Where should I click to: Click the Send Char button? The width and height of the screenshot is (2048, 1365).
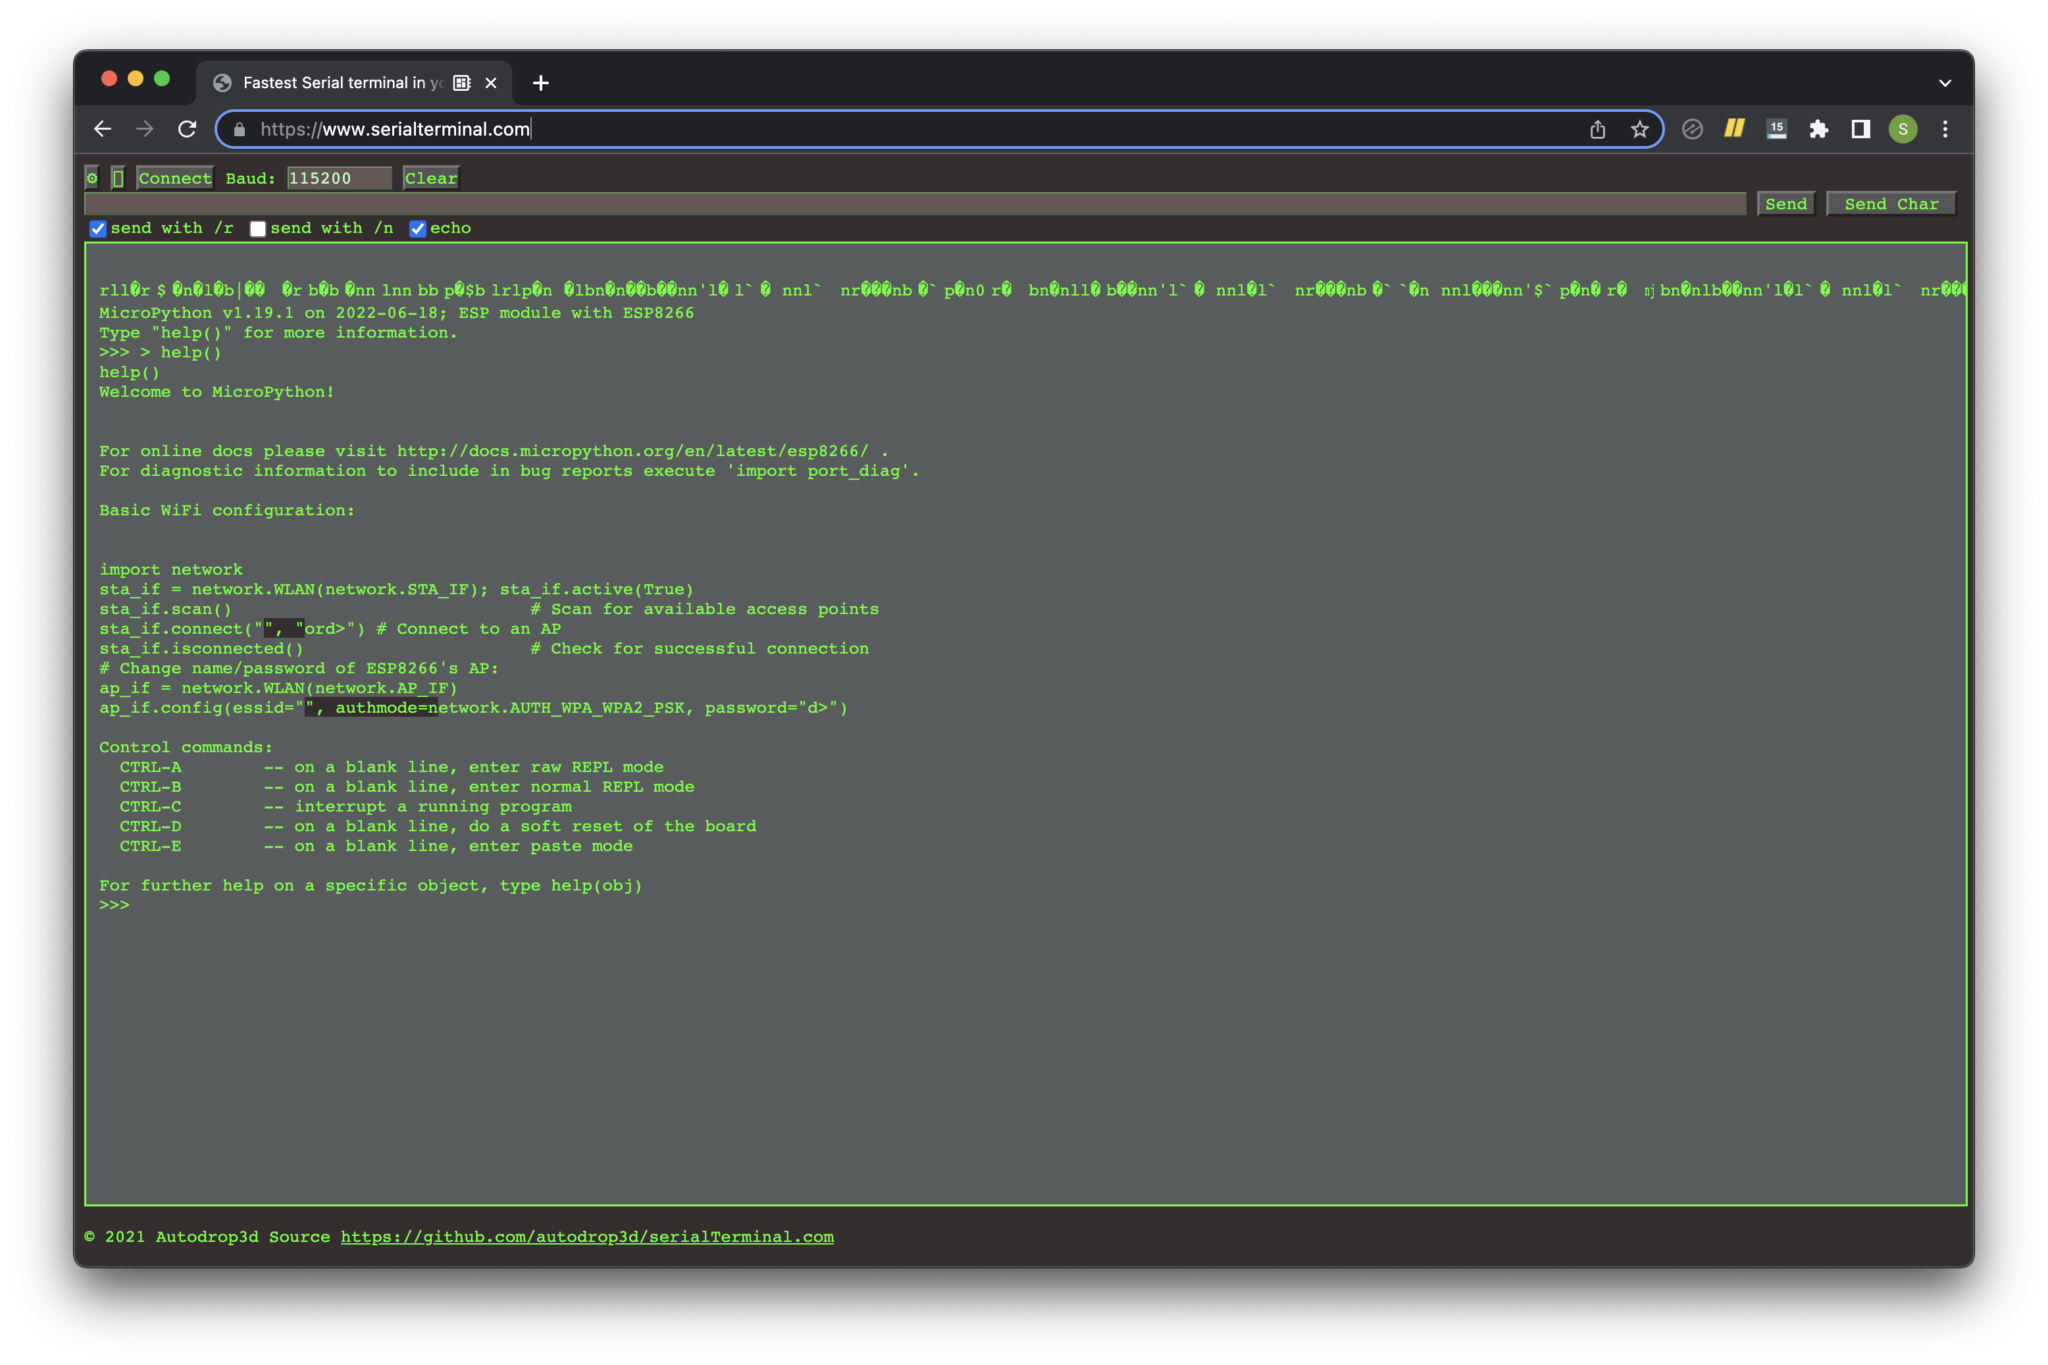point(1893,203)
